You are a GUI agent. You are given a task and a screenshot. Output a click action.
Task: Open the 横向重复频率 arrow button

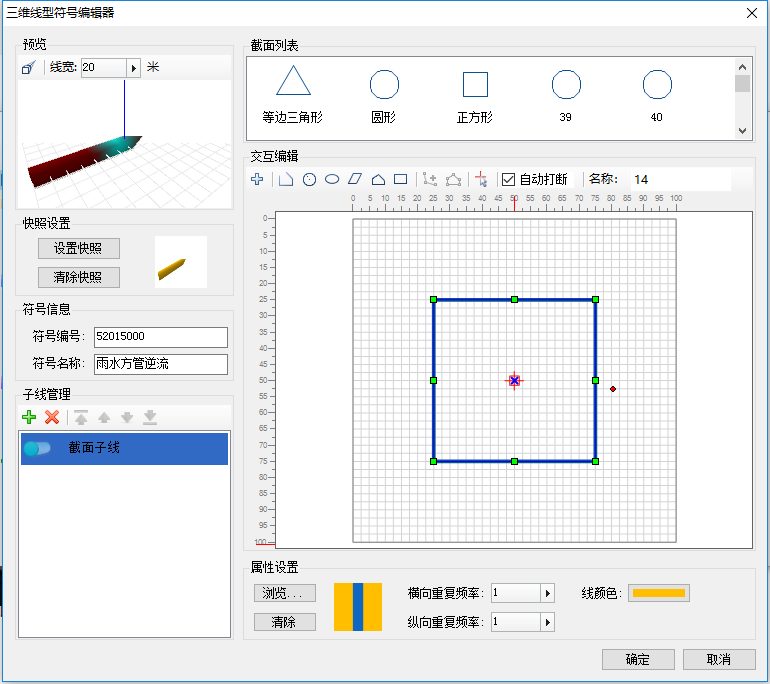548,593
